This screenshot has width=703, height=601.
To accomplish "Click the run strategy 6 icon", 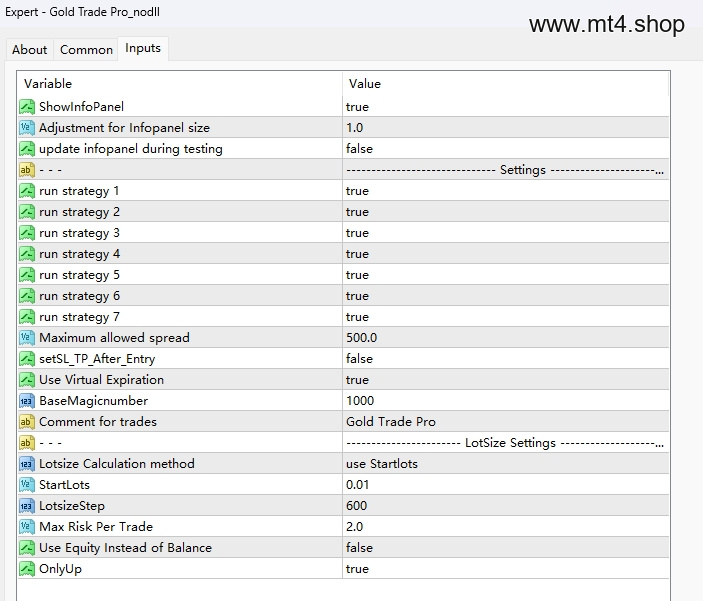I will 27,296.
